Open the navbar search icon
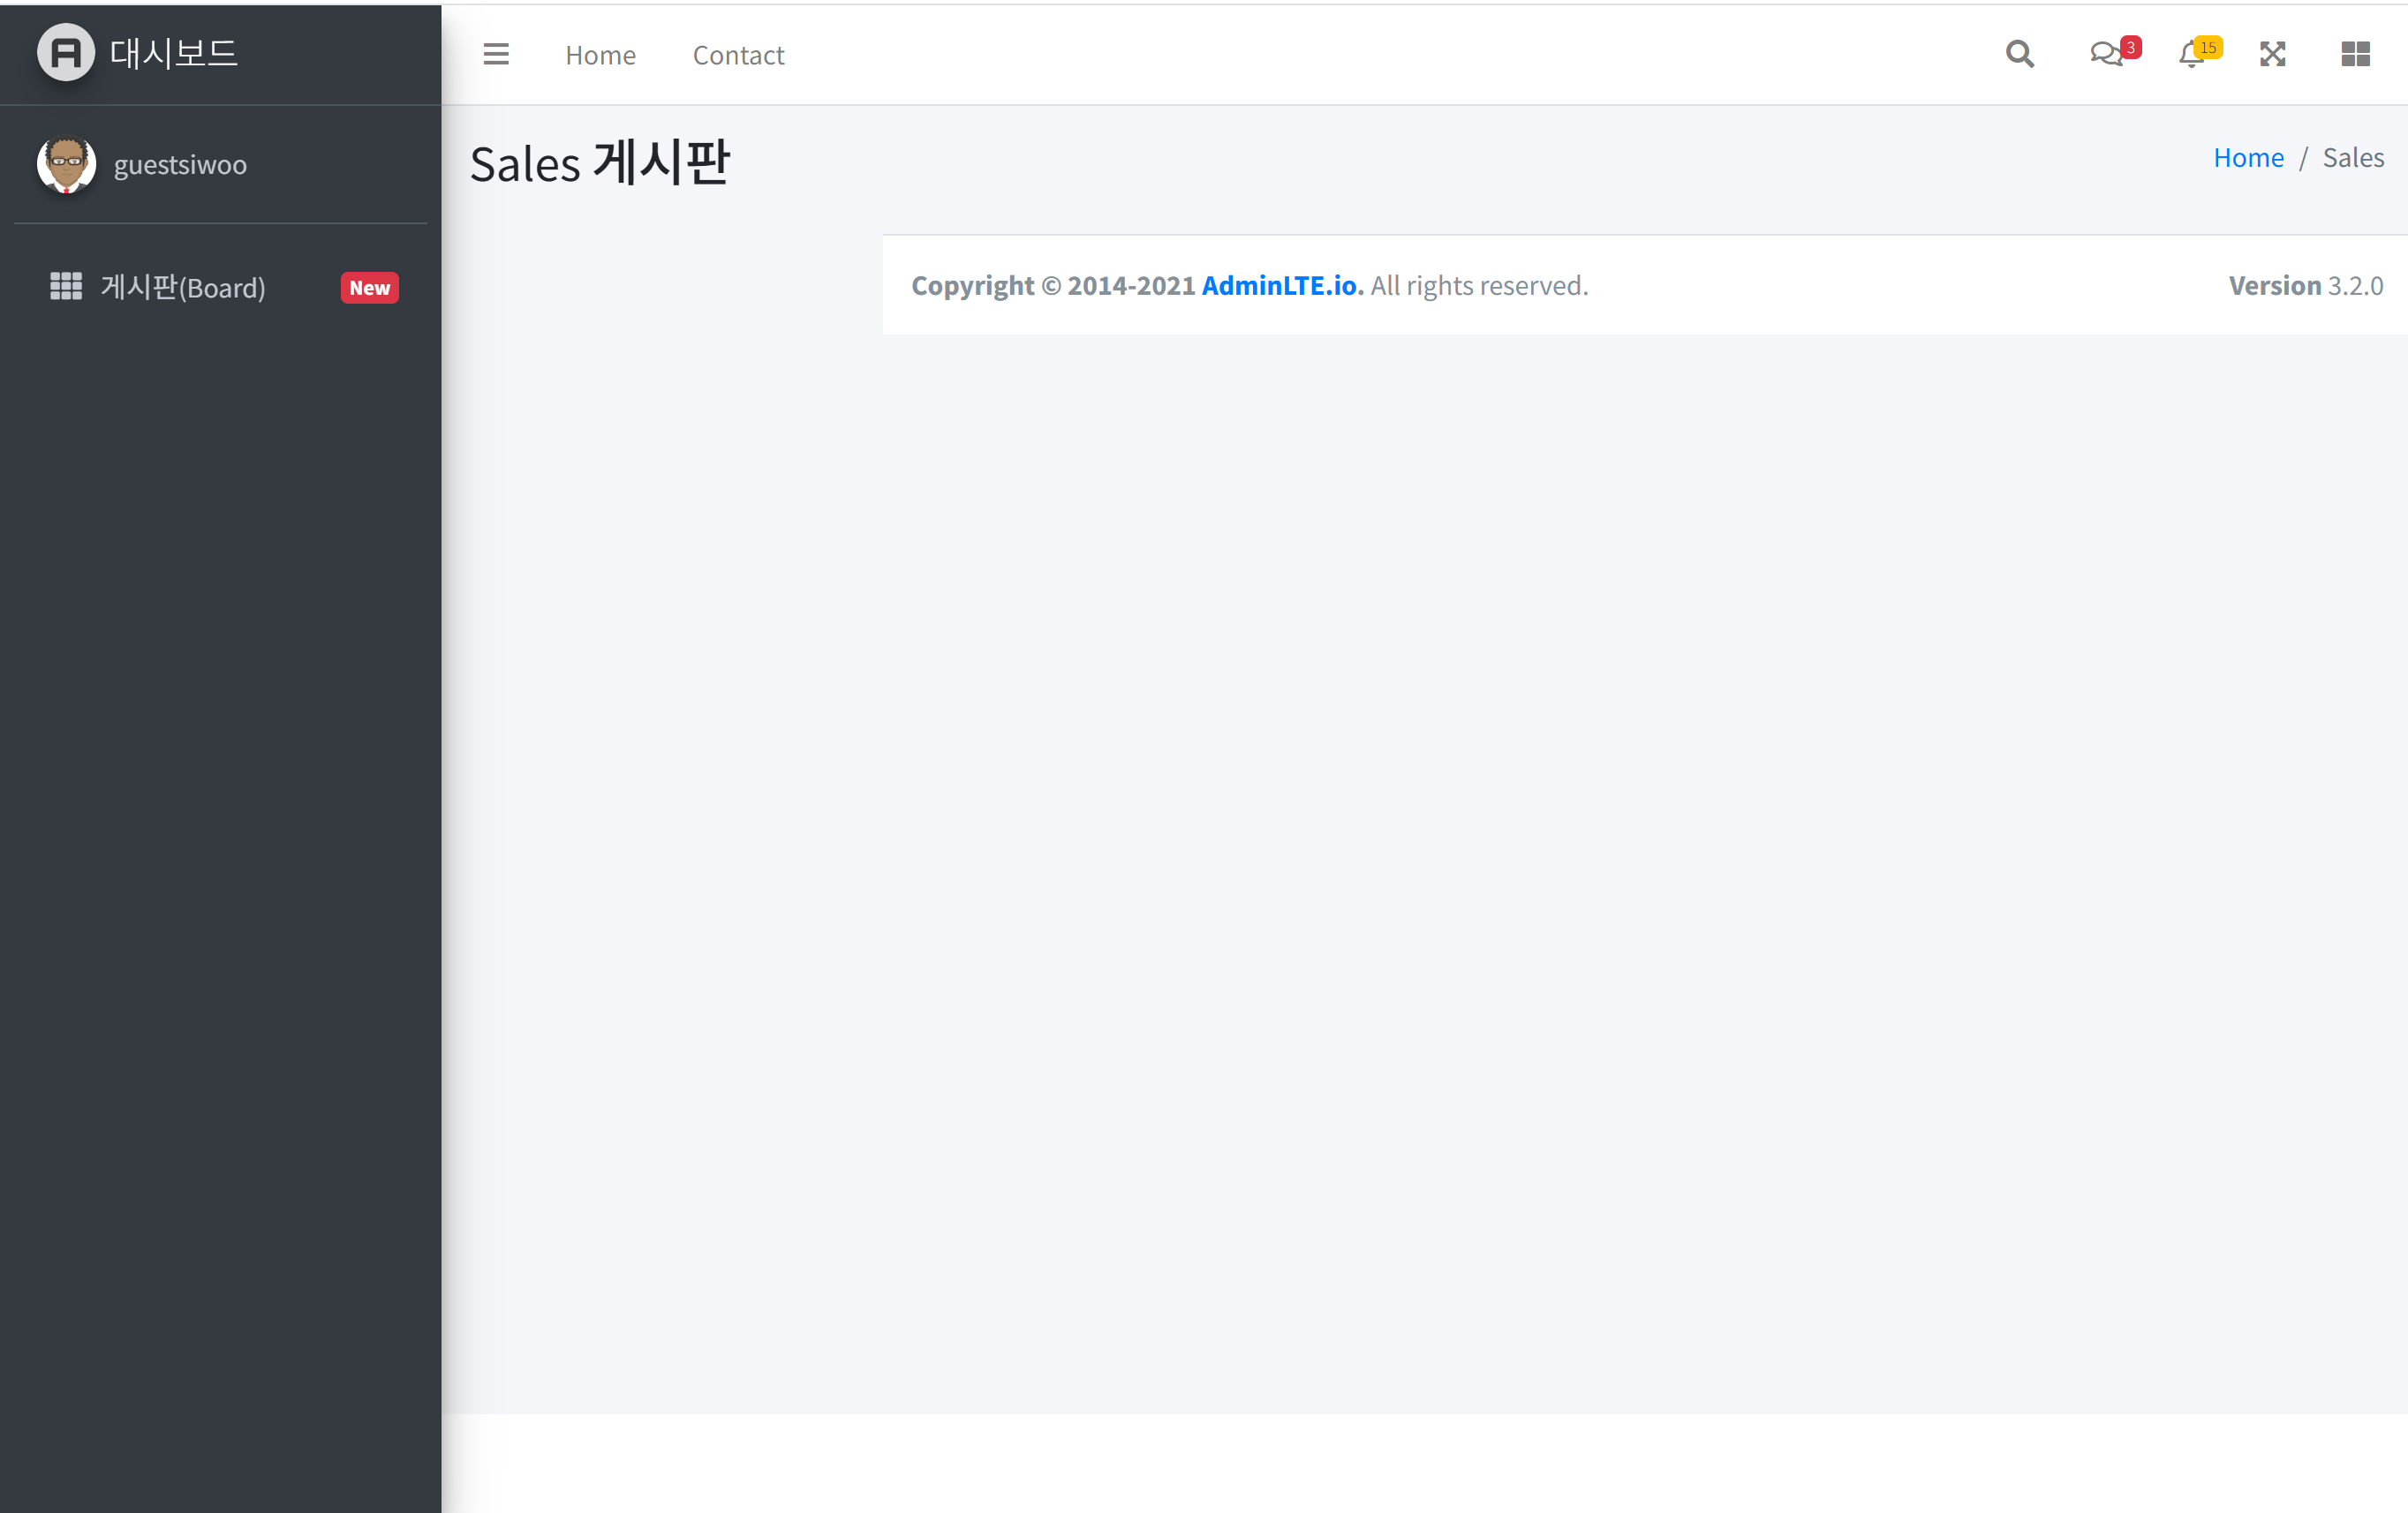The width and height of the screenshot is (2408, 1513). (2019, 54)
